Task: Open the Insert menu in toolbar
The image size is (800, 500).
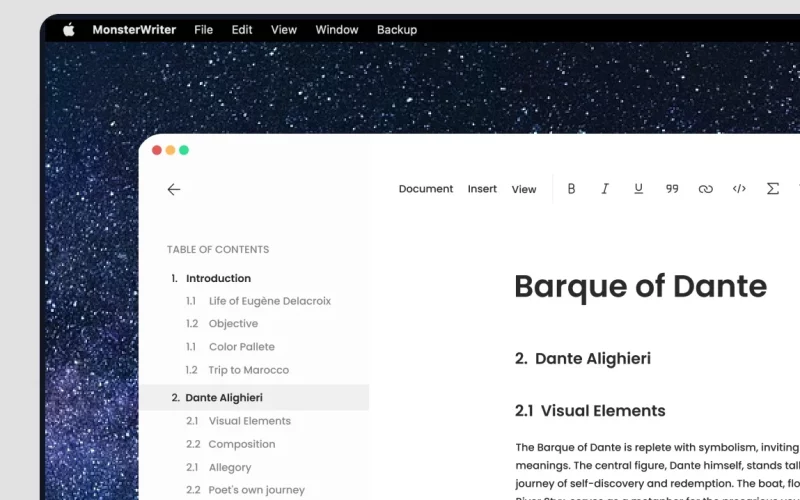Action: (482, 189)
